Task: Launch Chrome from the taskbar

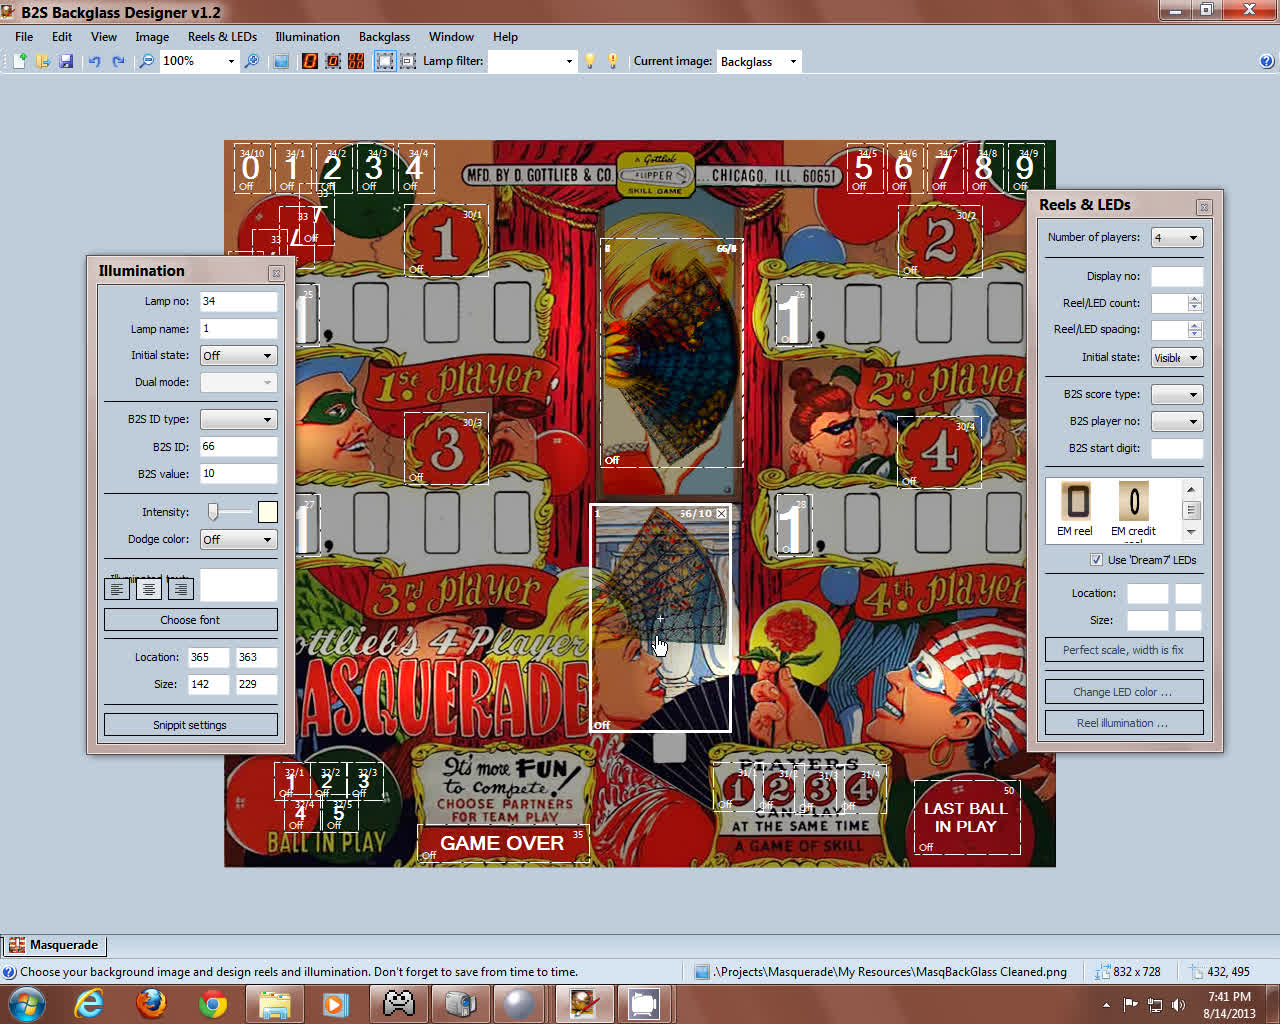Action: click(212, 1004)
